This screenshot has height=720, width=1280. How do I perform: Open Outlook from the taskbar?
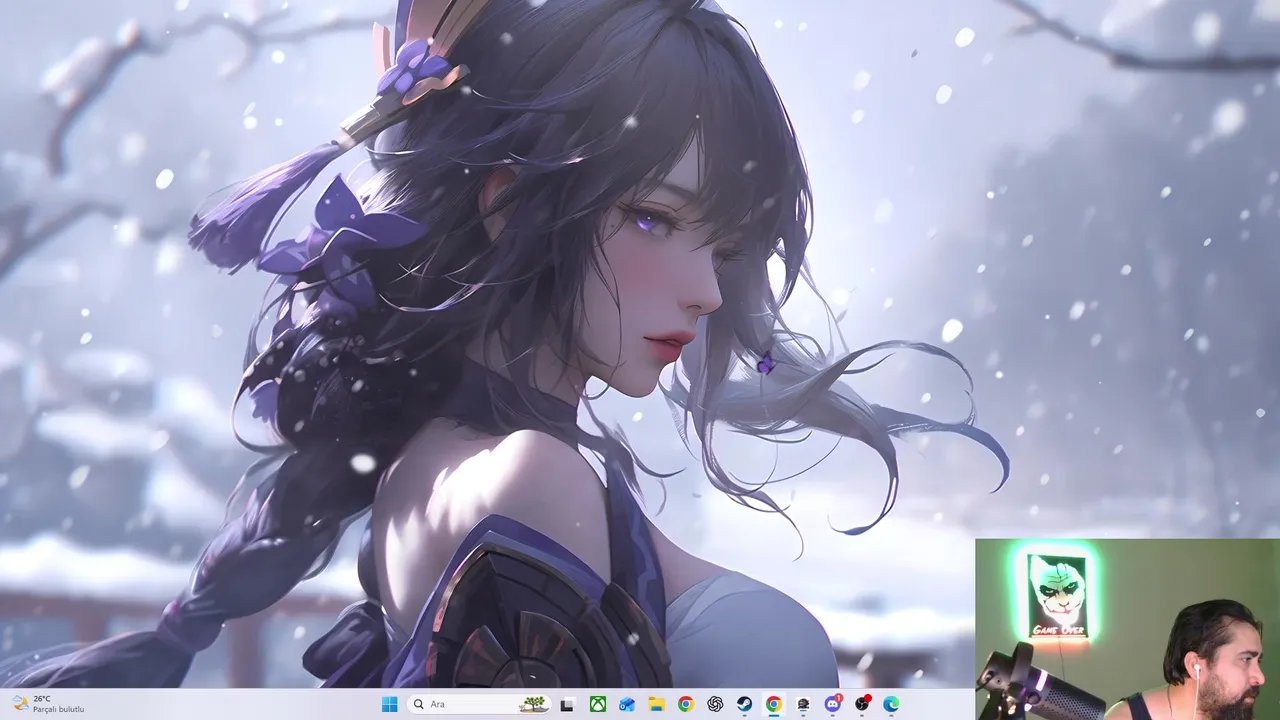pos(627,704)
